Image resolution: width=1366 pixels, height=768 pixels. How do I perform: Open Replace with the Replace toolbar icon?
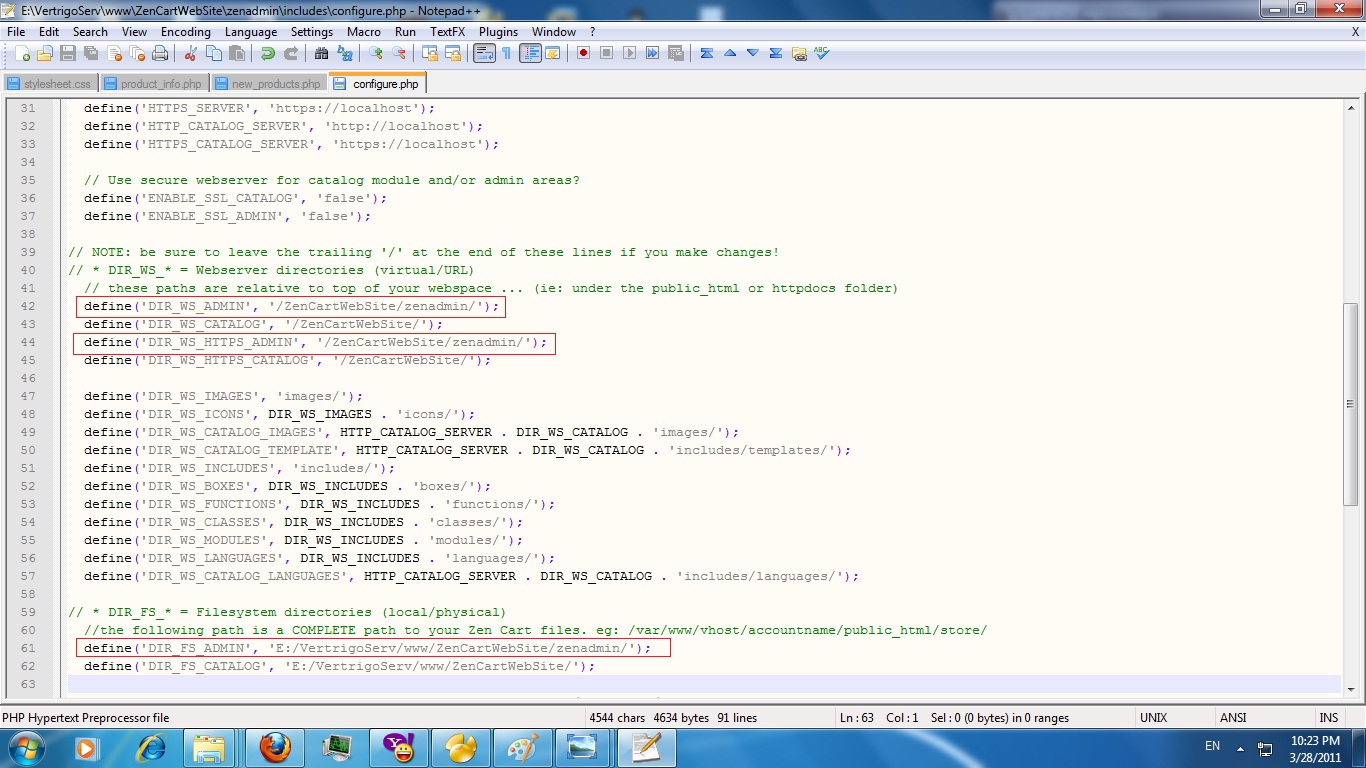pos(344,53)
